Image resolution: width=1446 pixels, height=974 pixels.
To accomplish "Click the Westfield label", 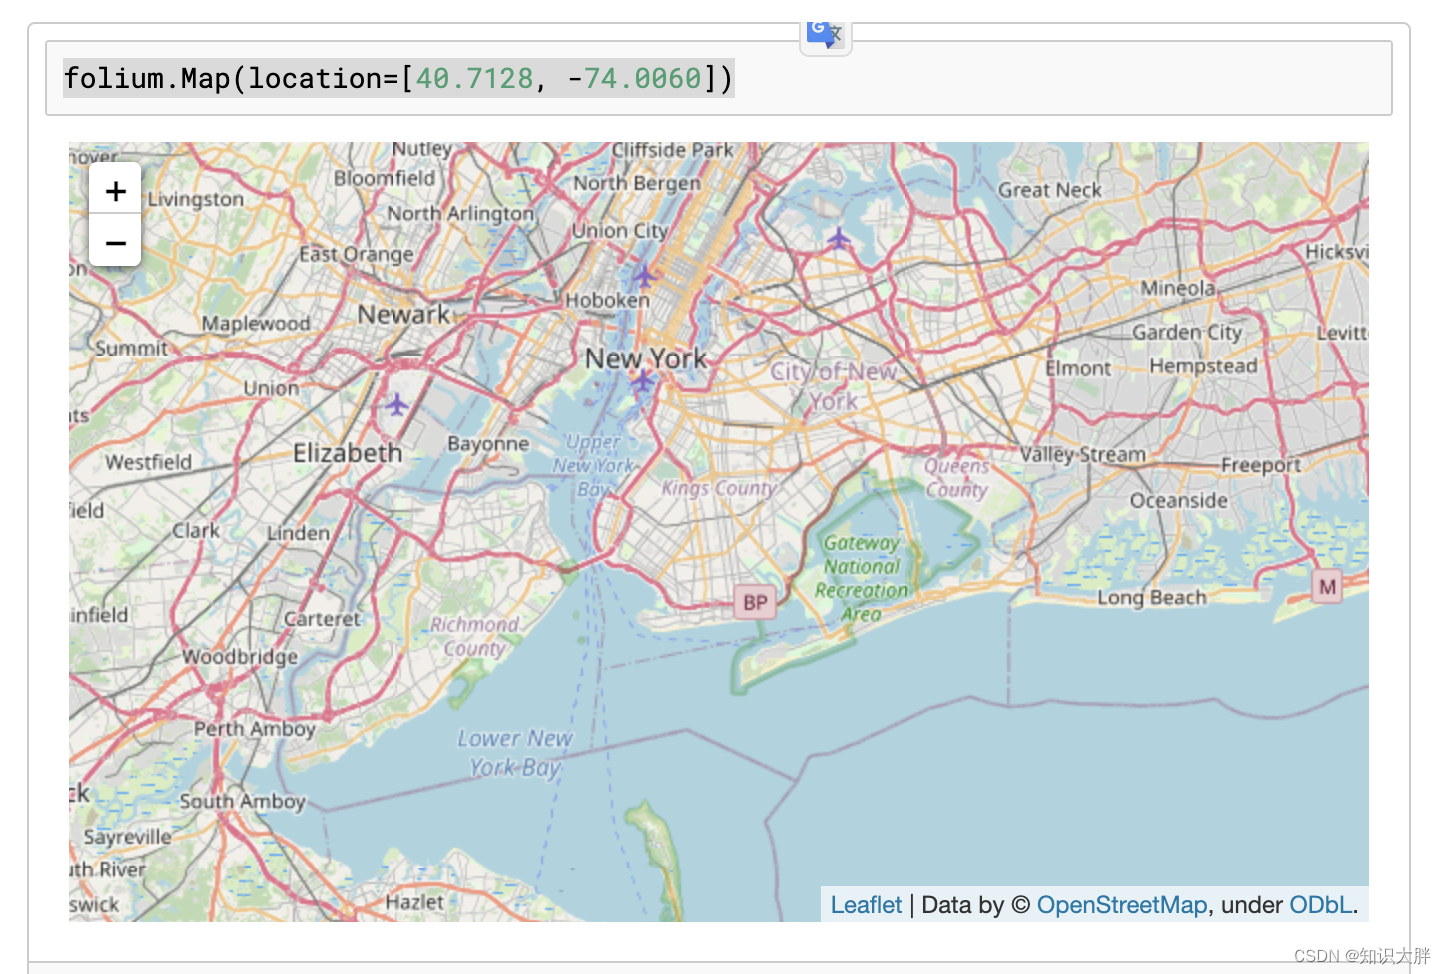I will pyautogui.click(x=149, y=462).
